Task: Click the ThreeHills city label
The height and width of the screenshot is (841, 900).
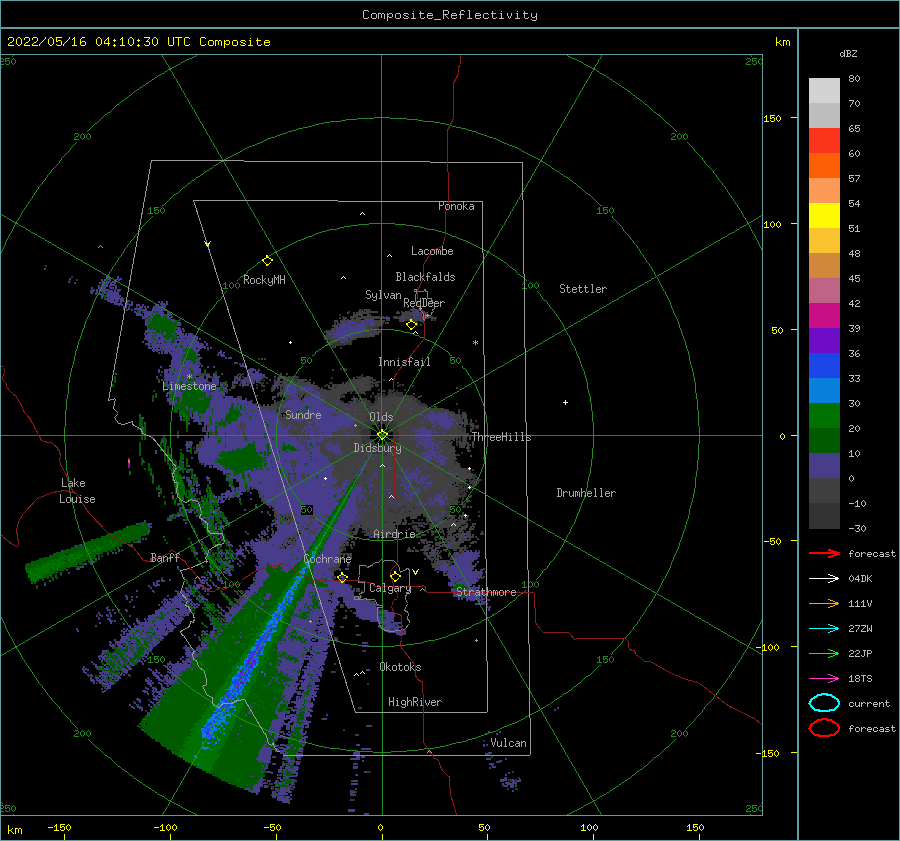Action: click(x=502, y=437)
